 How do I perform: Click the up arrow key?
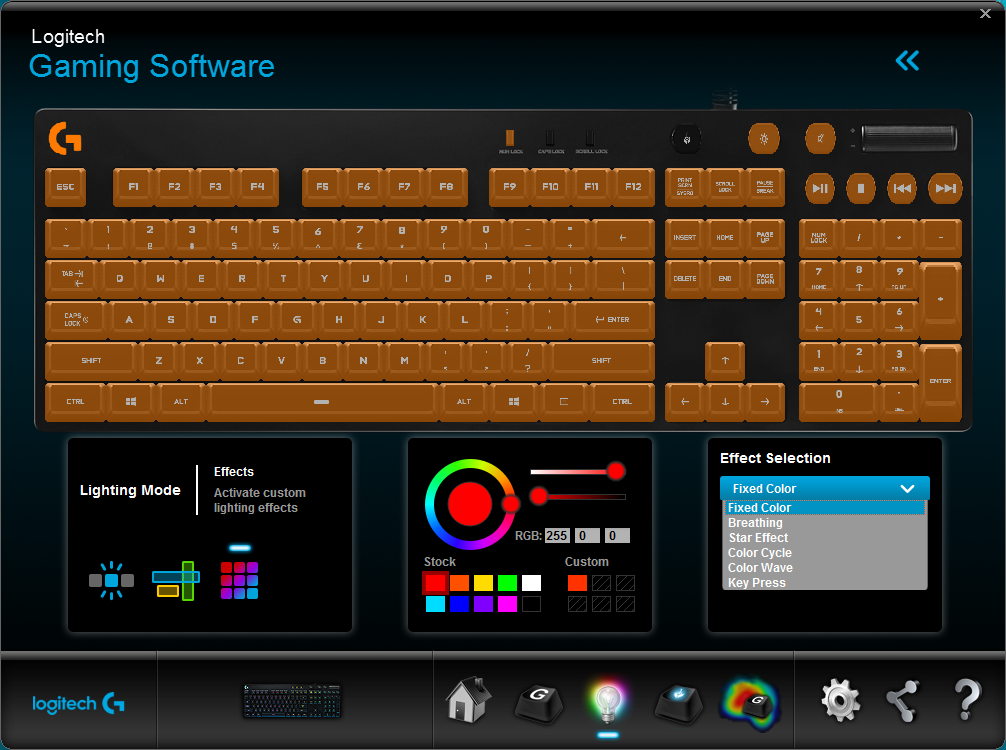point(725,361)
